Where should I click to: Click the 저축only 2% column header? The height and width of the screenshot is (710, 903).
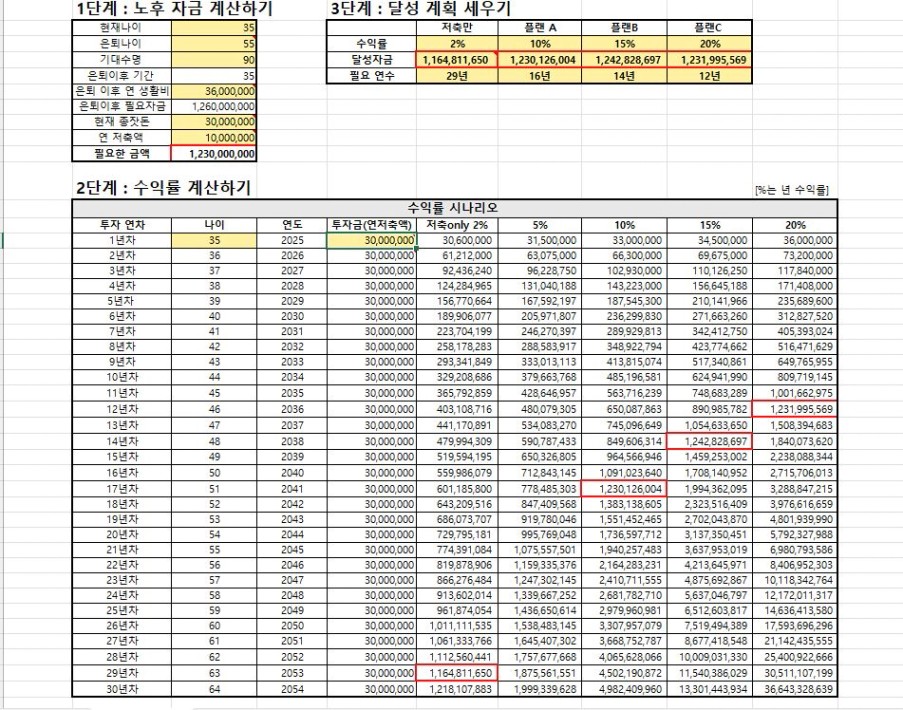coord(457,225)
